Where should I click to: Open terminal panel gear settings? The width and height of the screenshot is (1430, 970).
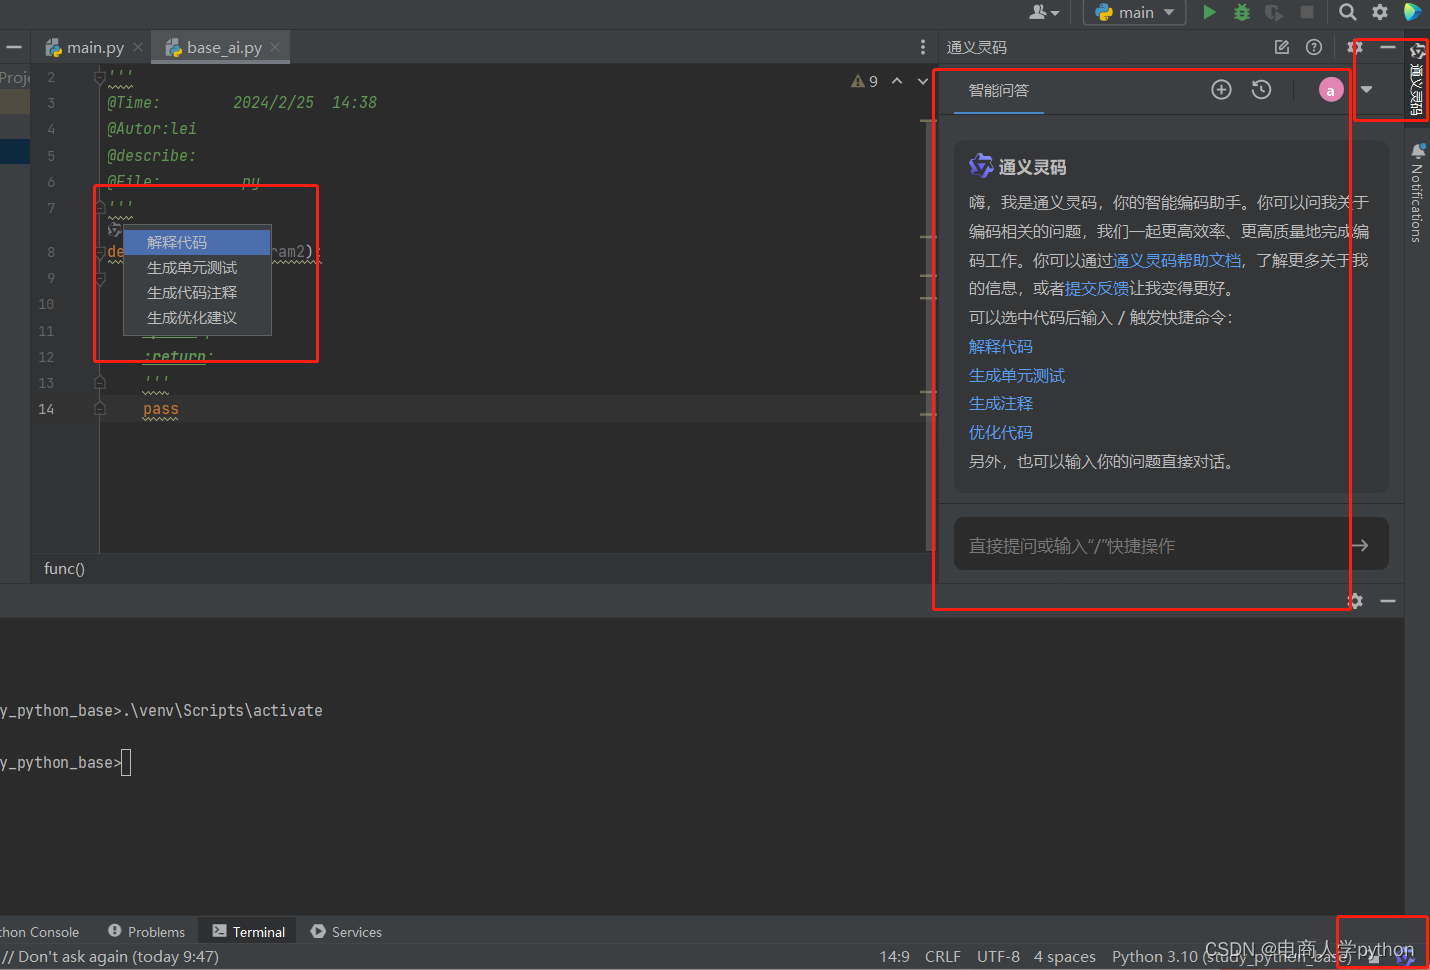[1355, 601]
